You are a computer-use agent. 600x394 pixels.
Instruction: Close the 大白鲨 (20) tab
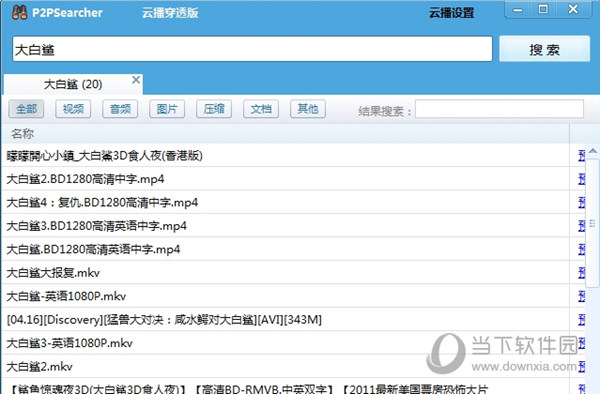[136, 80]
